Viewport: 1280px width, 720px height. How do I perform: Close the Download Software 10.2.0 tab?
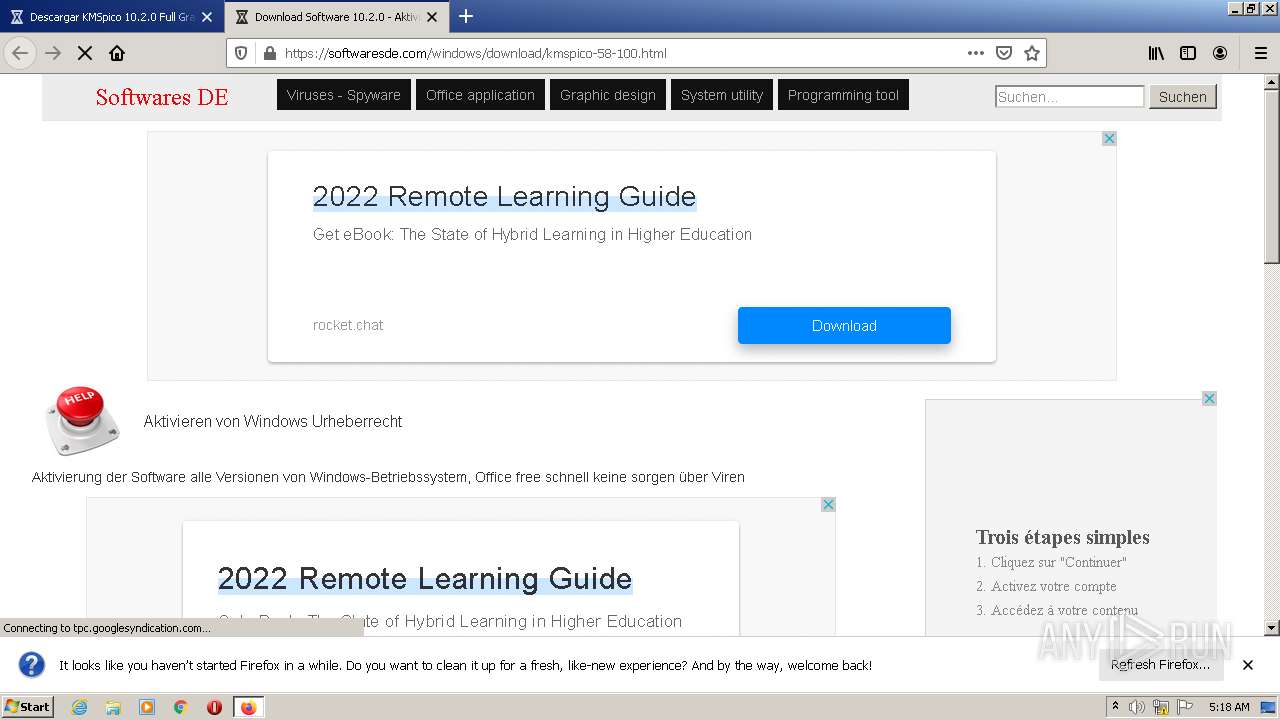[x=432, y=17]
